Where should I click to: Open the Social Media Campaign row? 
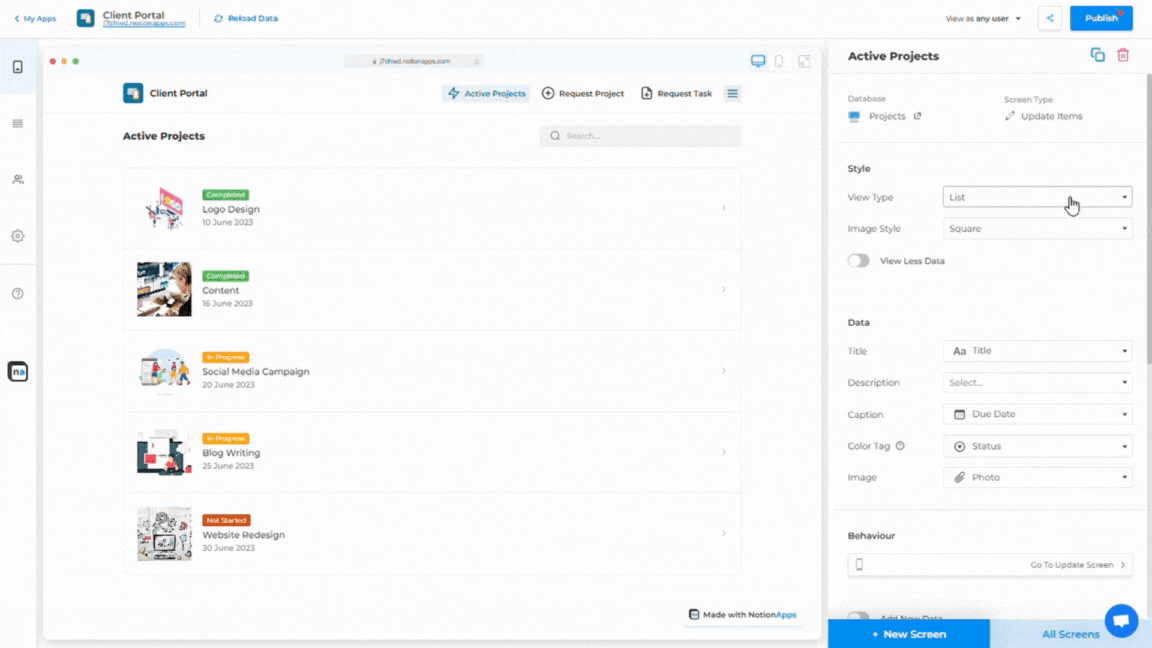point(432,371)
